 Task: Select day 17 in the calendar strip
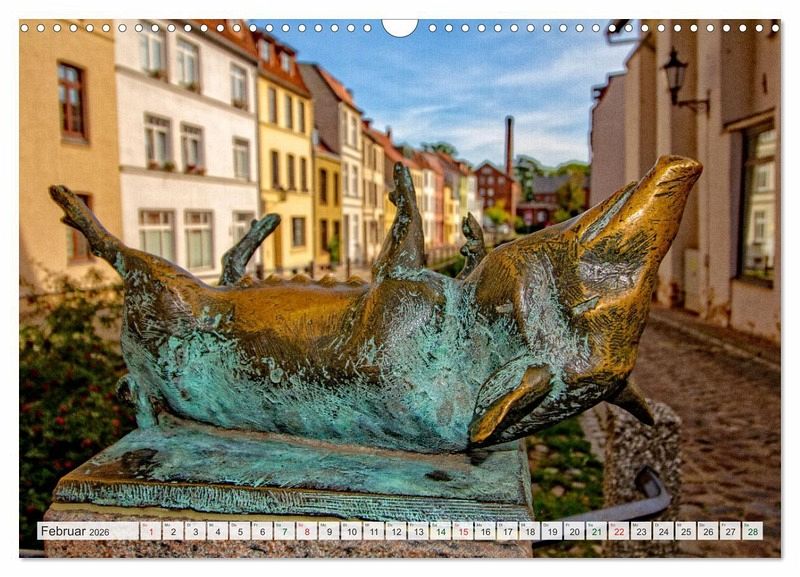pos(508,531)
